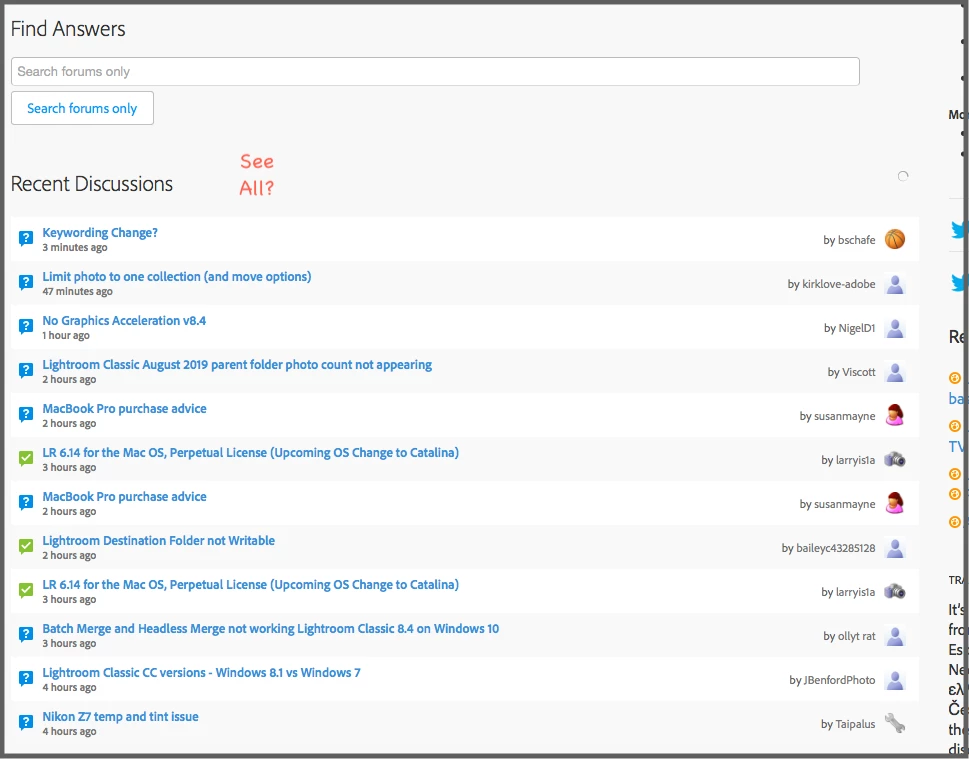Viewport: 969px width, 759px height.
Task: Click author name JBenfordPhoto
Action: [840, 680]
